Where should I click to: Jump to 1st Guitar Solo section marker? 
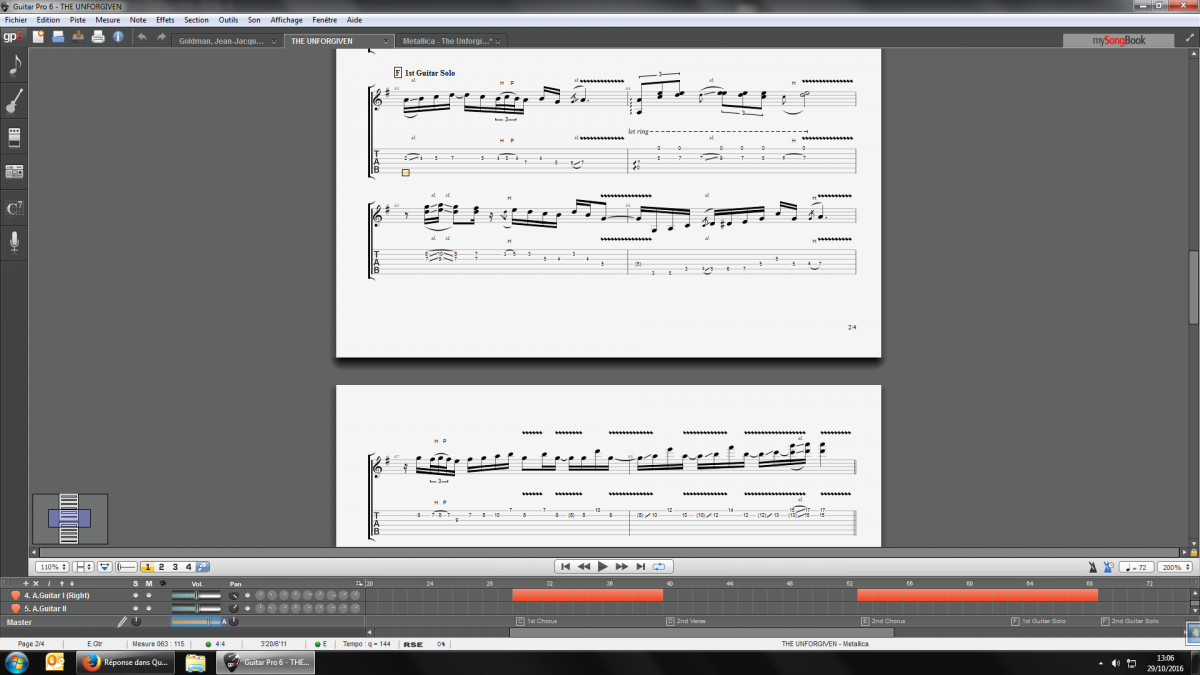[x=1038, y=621]
